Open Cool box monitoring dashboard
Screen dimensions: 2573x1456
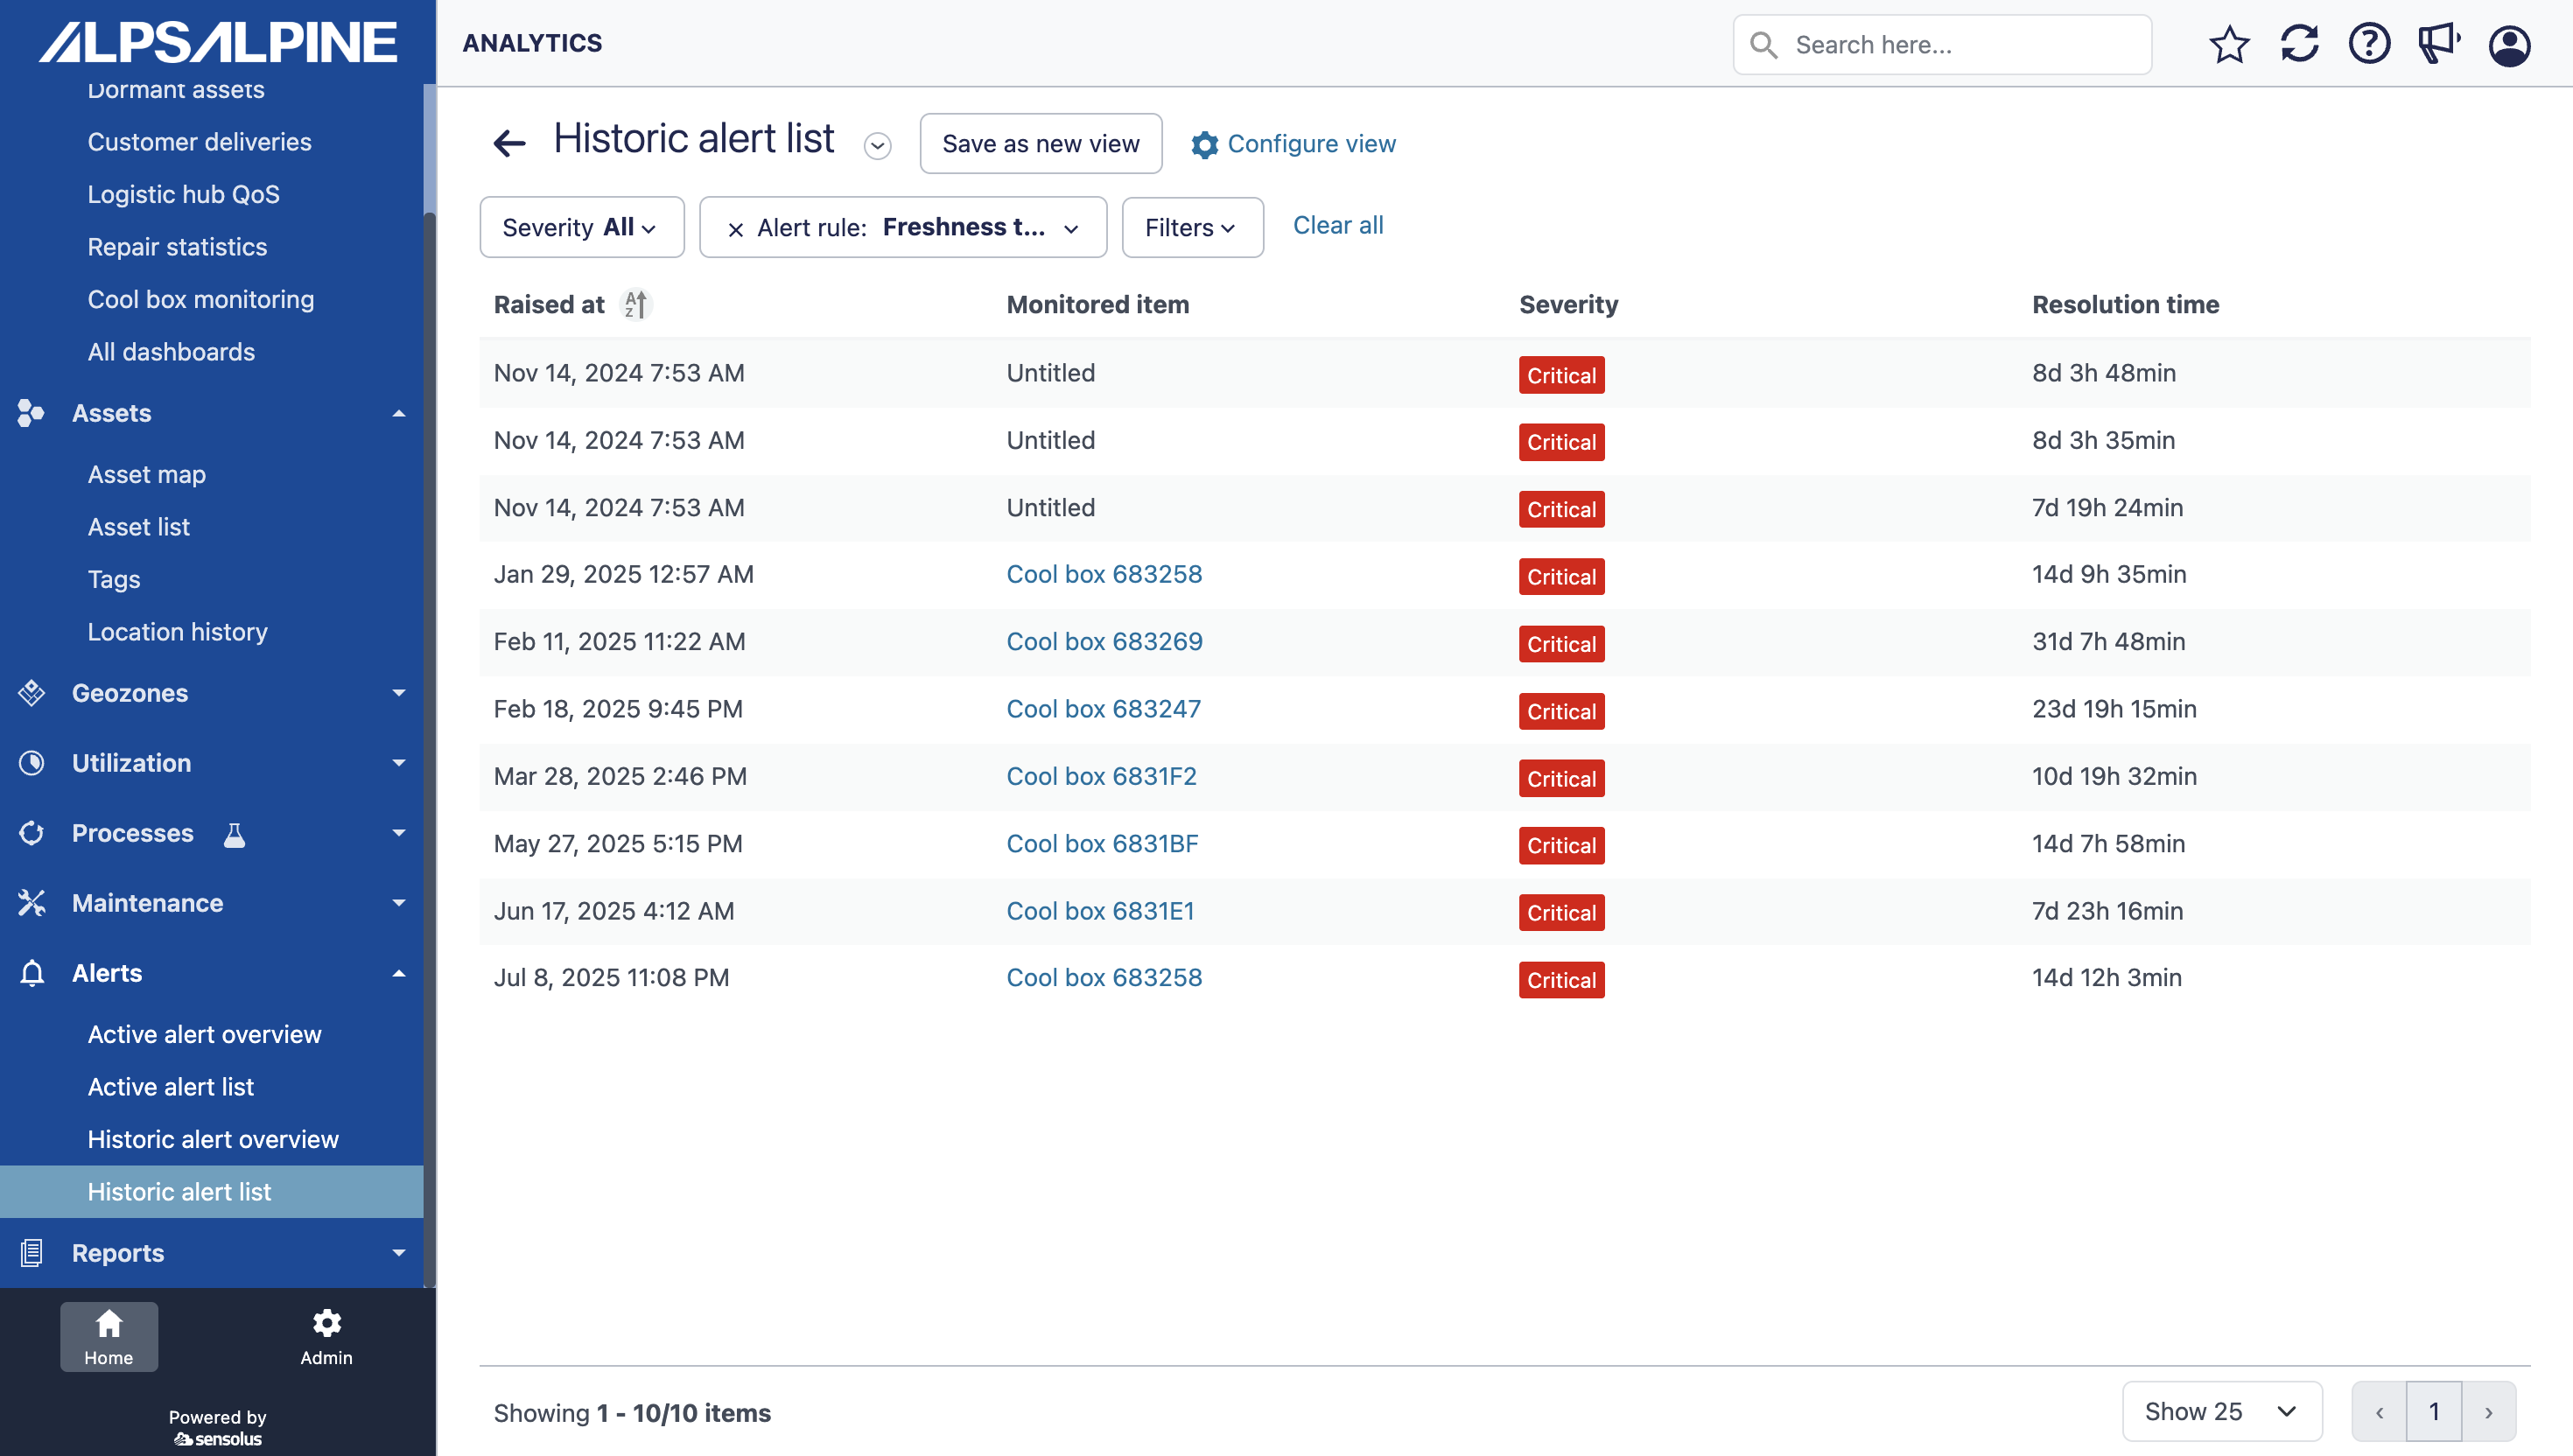coord(201,299)
